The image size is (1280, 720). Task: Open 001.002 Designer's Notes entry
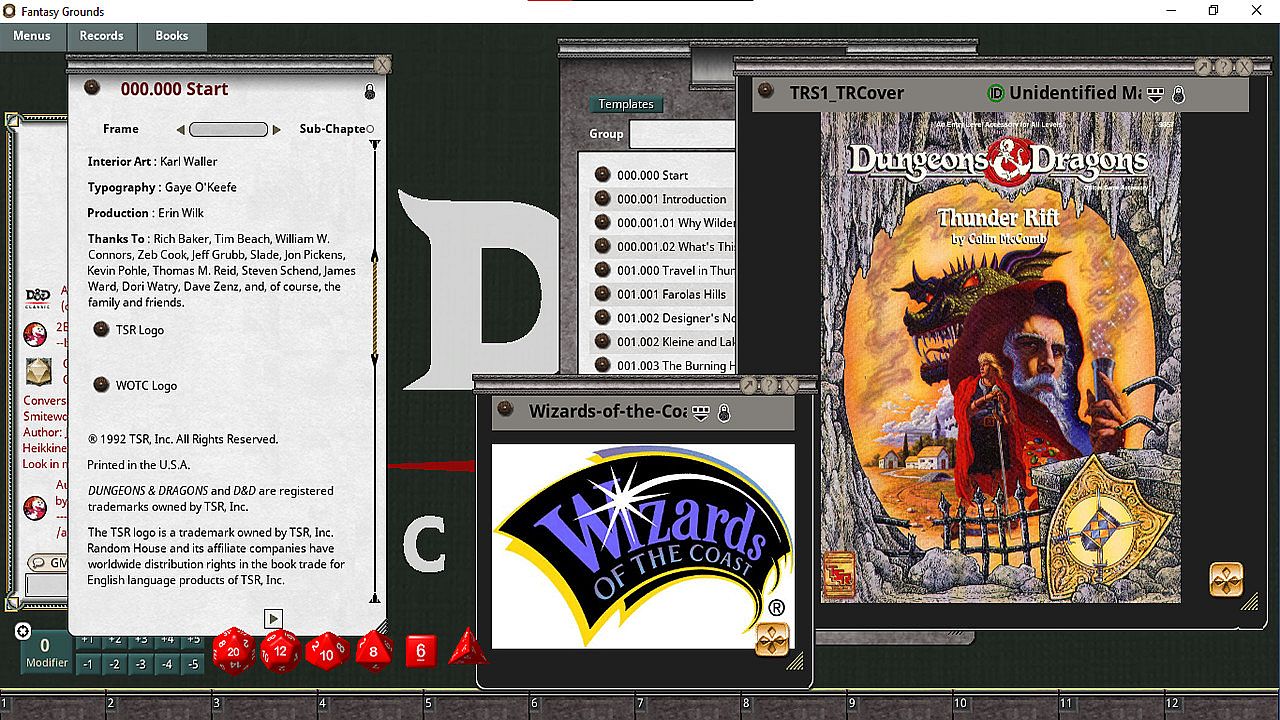pyautogui.click(x=662, y=318)
